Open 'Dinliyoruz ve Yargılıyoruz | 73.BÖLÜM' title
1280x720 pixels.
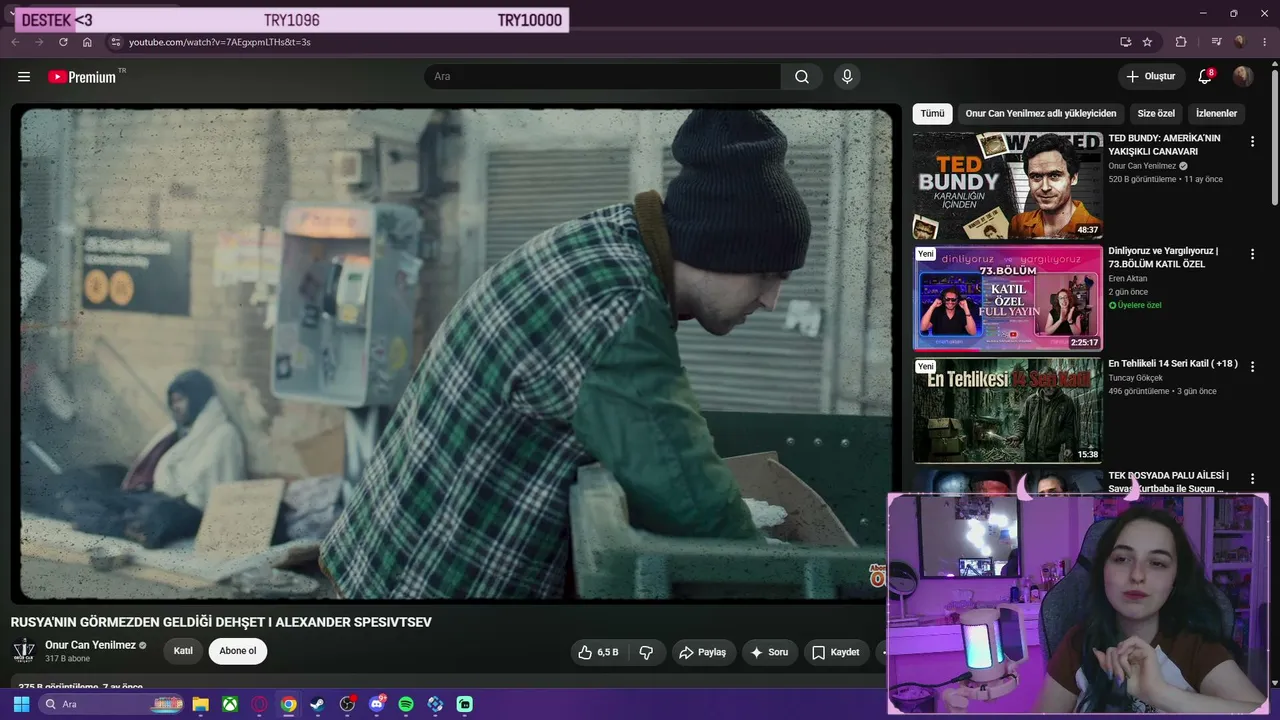click(x=1163, y=257)
